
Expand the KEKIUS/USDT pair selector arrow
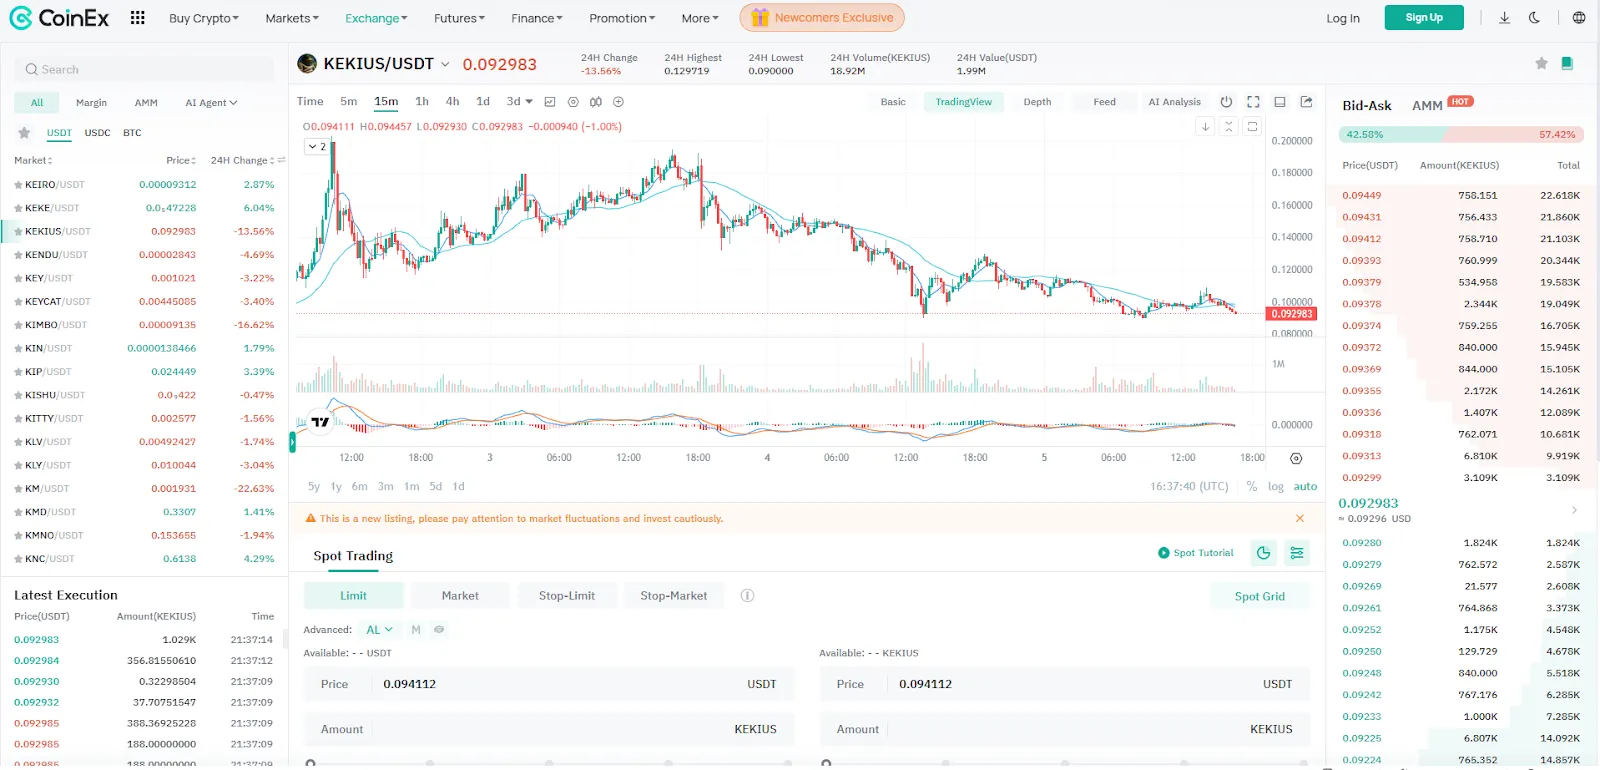[x=445, y=64]
